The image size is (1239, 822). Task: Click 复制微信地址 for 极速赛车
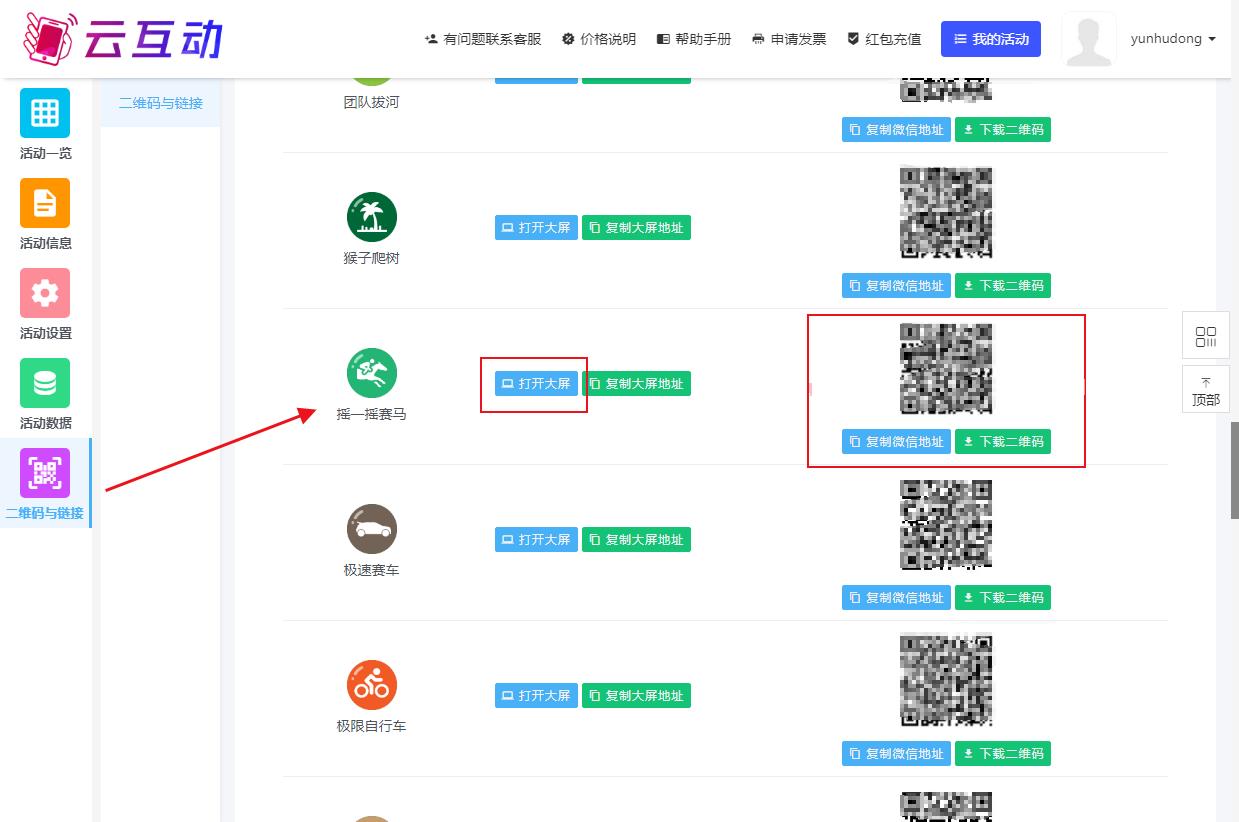coord(896,598)
